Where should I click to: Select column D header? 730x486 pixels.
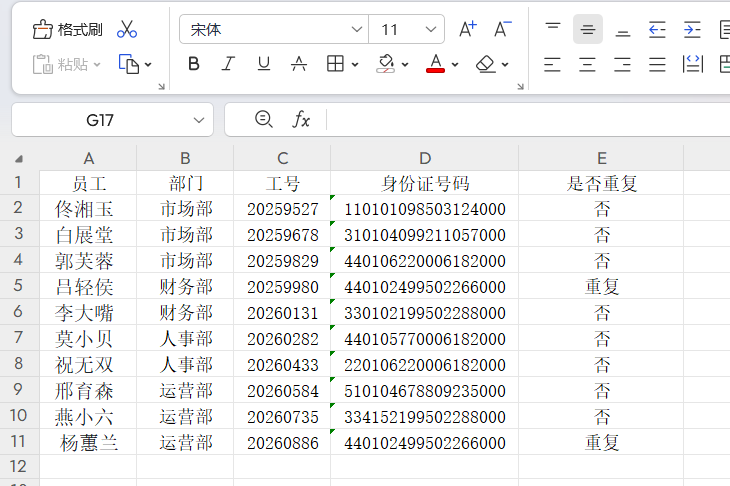tap(425, 158)
